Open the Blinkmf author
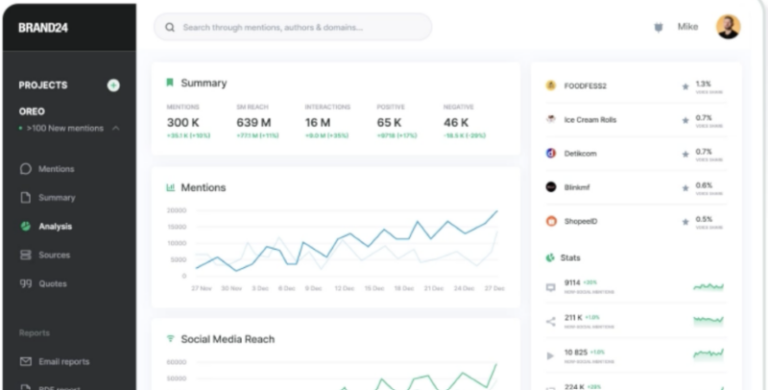 coord(577,187)
